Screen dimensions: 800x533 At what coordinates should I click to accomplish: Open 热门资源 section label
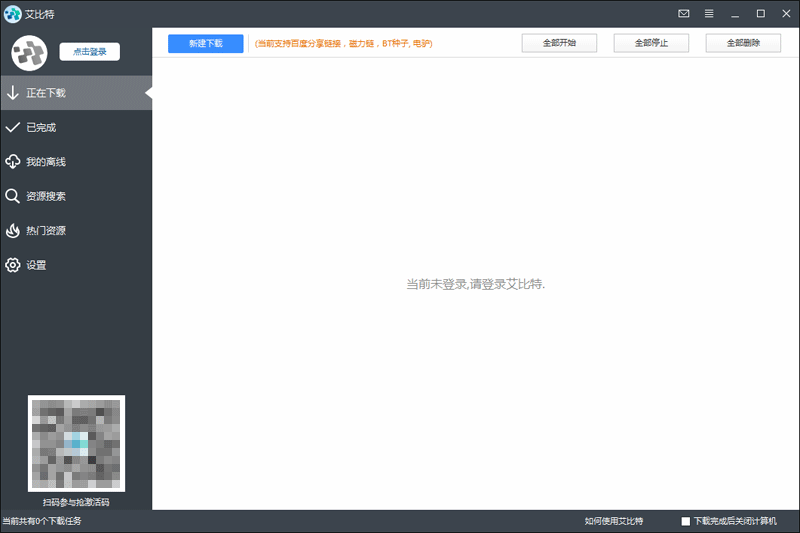pos(46,231)
